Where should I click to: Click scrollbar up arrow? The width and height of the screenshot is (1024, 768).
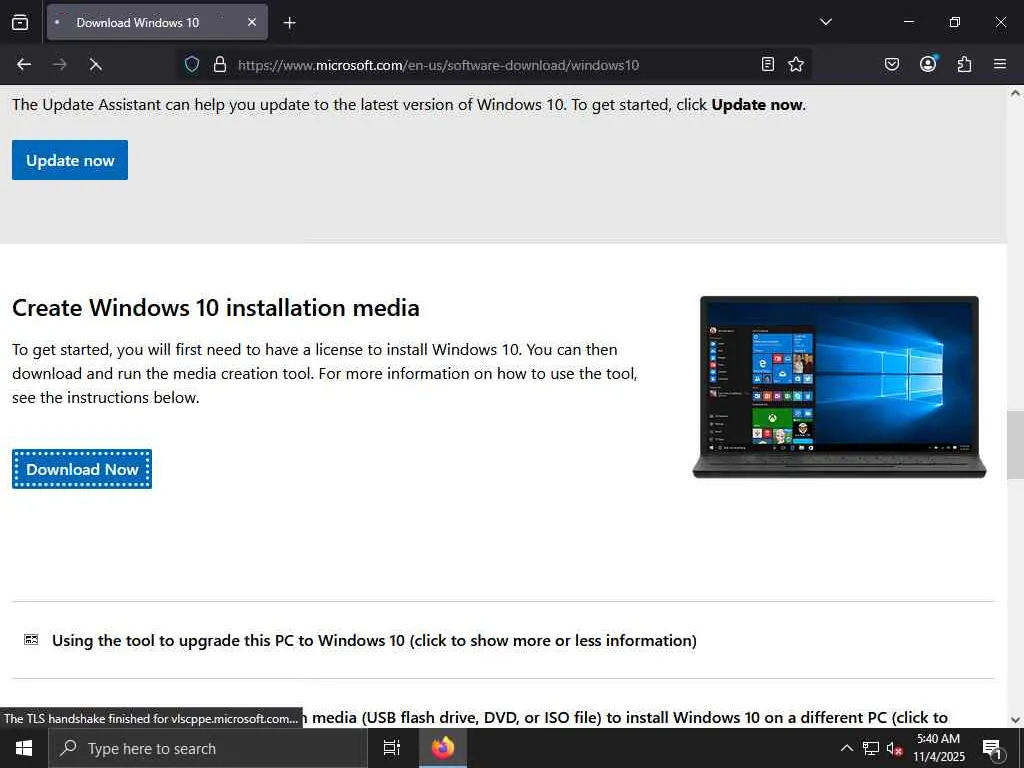[x=1015, y=93]
